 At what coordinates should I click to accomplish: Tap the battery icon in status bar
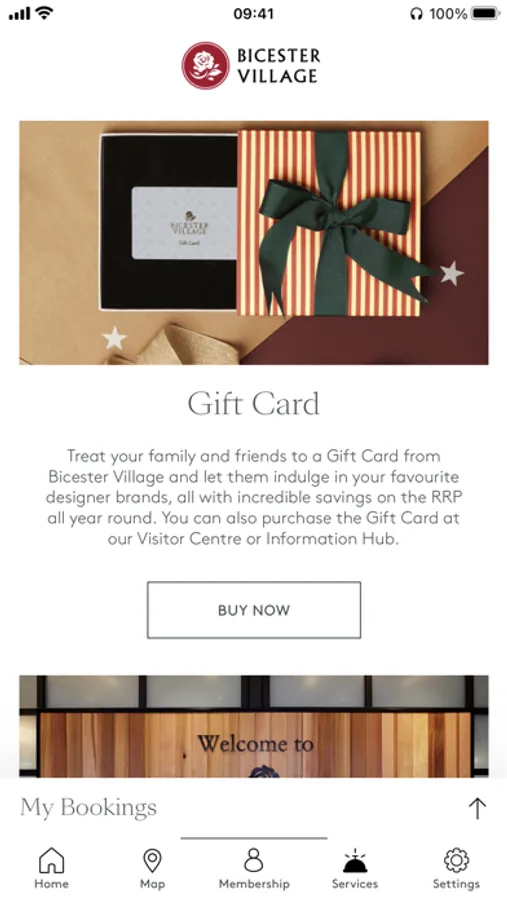(485, 14)
